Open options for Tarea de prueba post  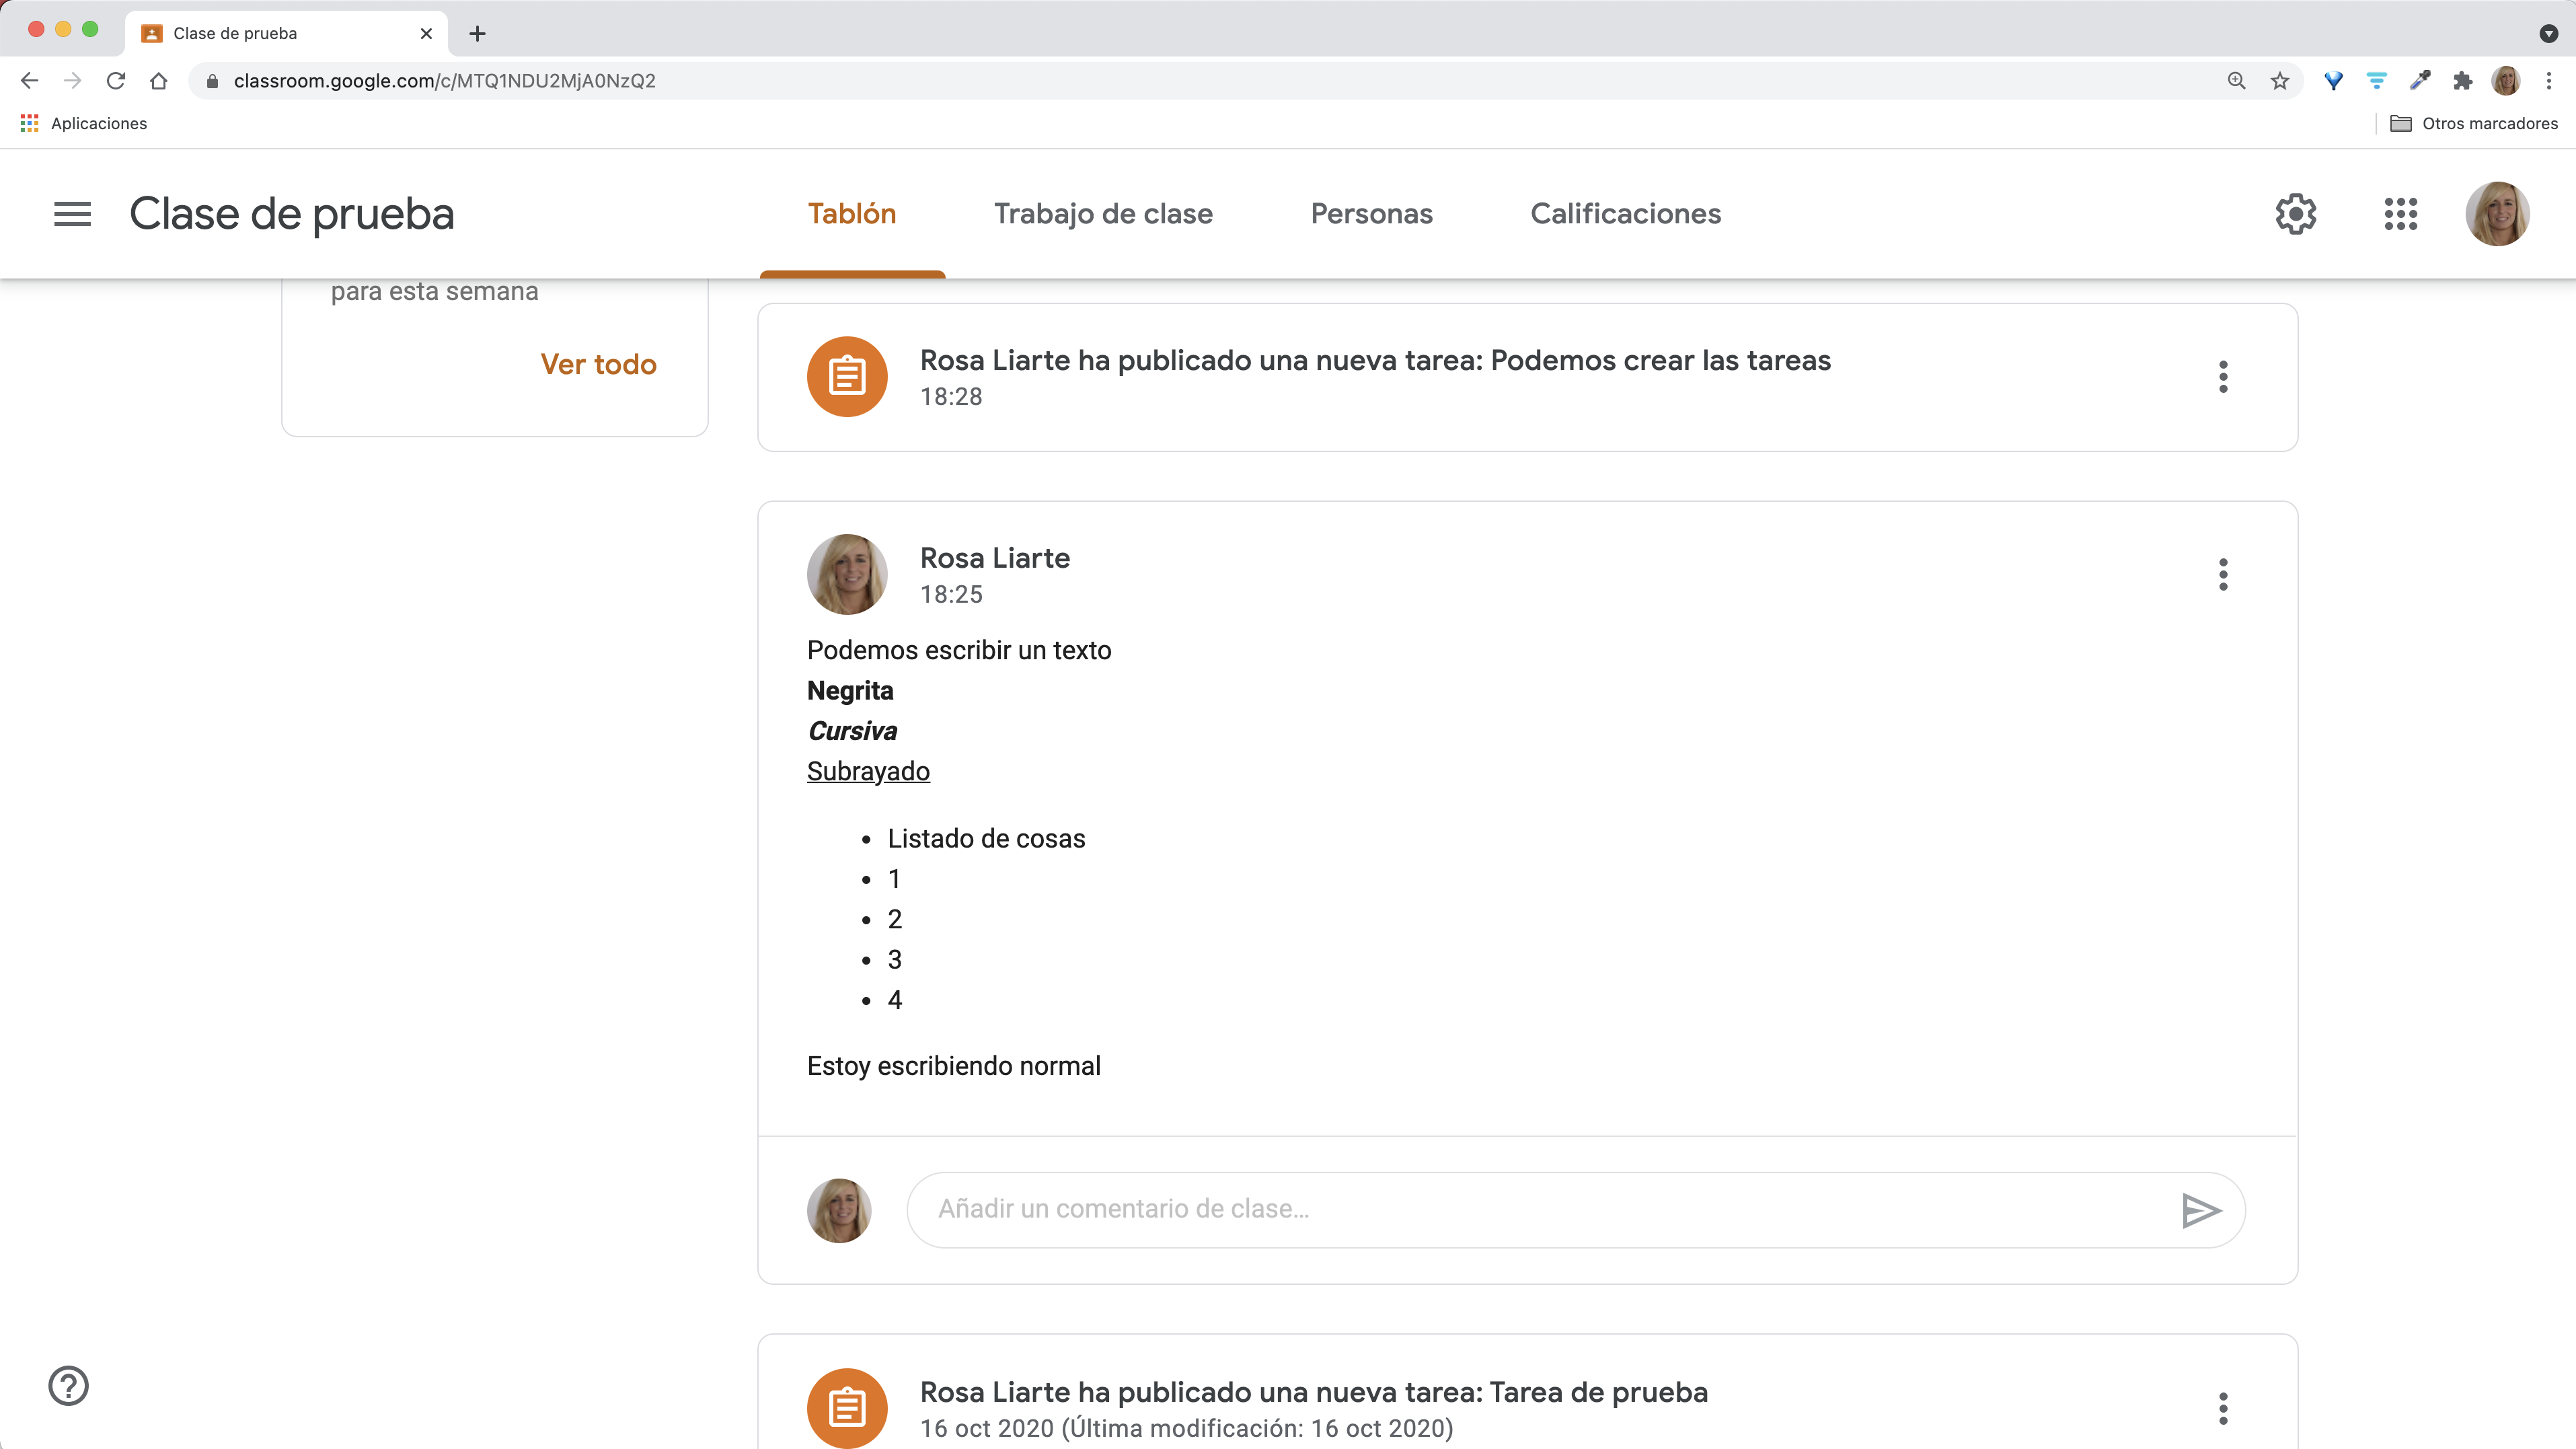(2223, 1408)
